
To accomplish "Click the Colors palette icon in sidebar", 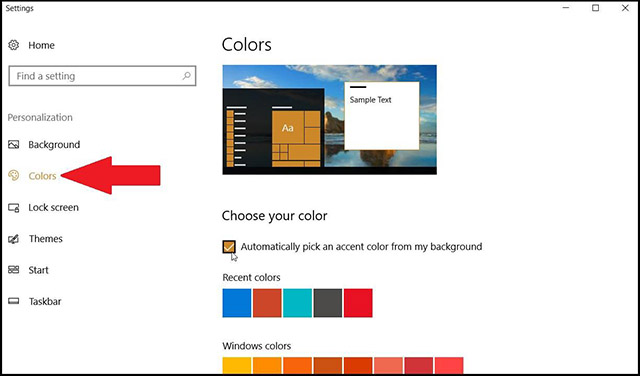I will click(13, 176).
